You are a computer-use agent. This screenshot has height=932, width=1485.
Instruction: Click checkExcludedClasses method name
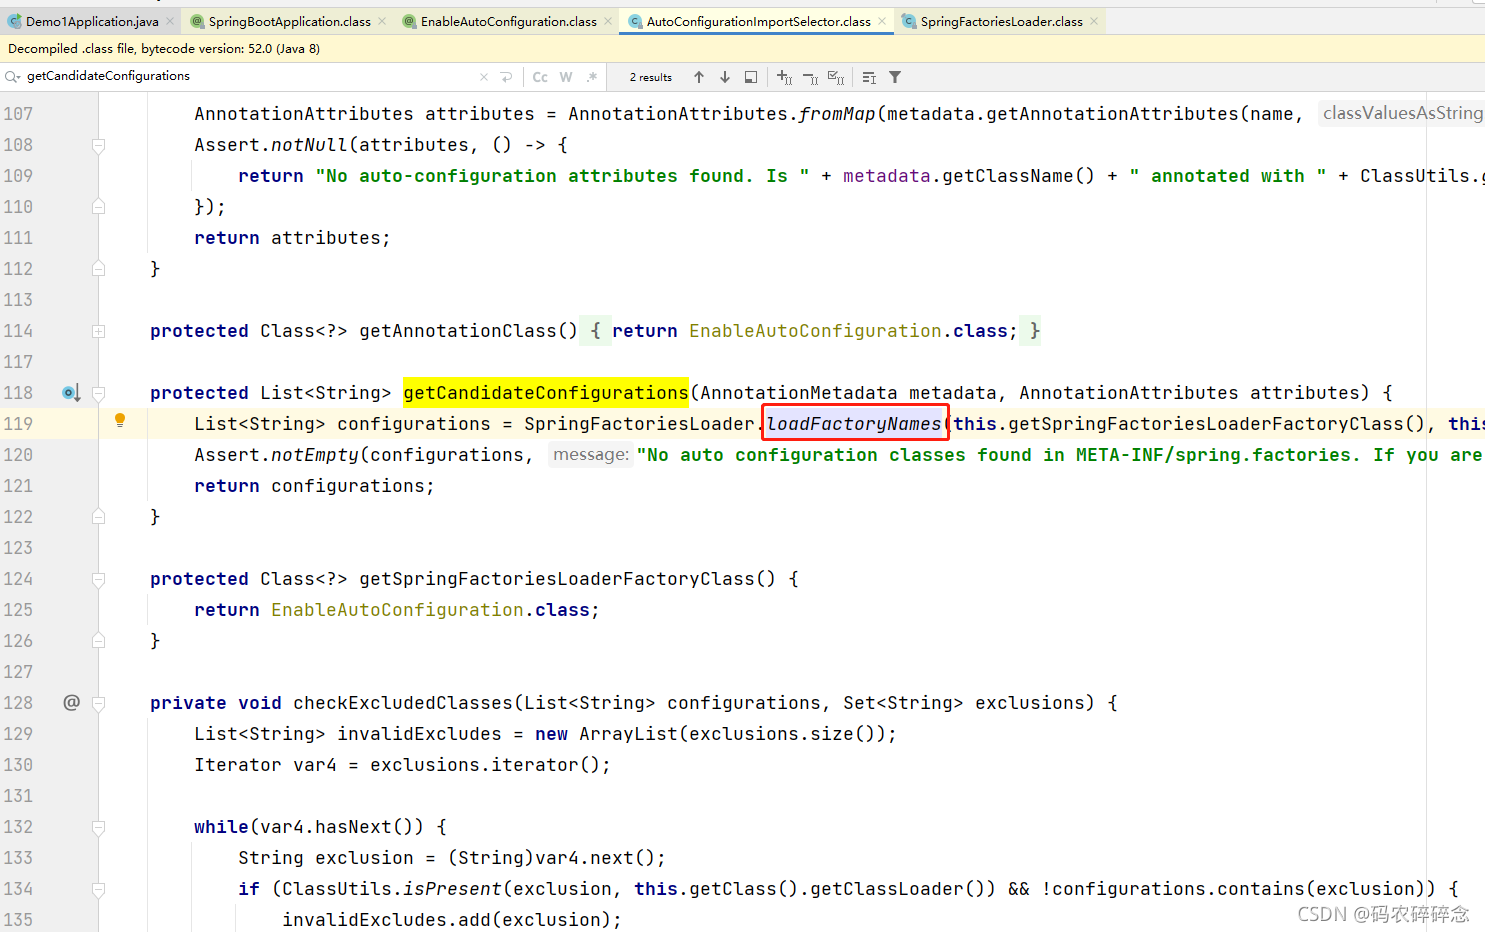pyautogui.click(x=403, y=703)
